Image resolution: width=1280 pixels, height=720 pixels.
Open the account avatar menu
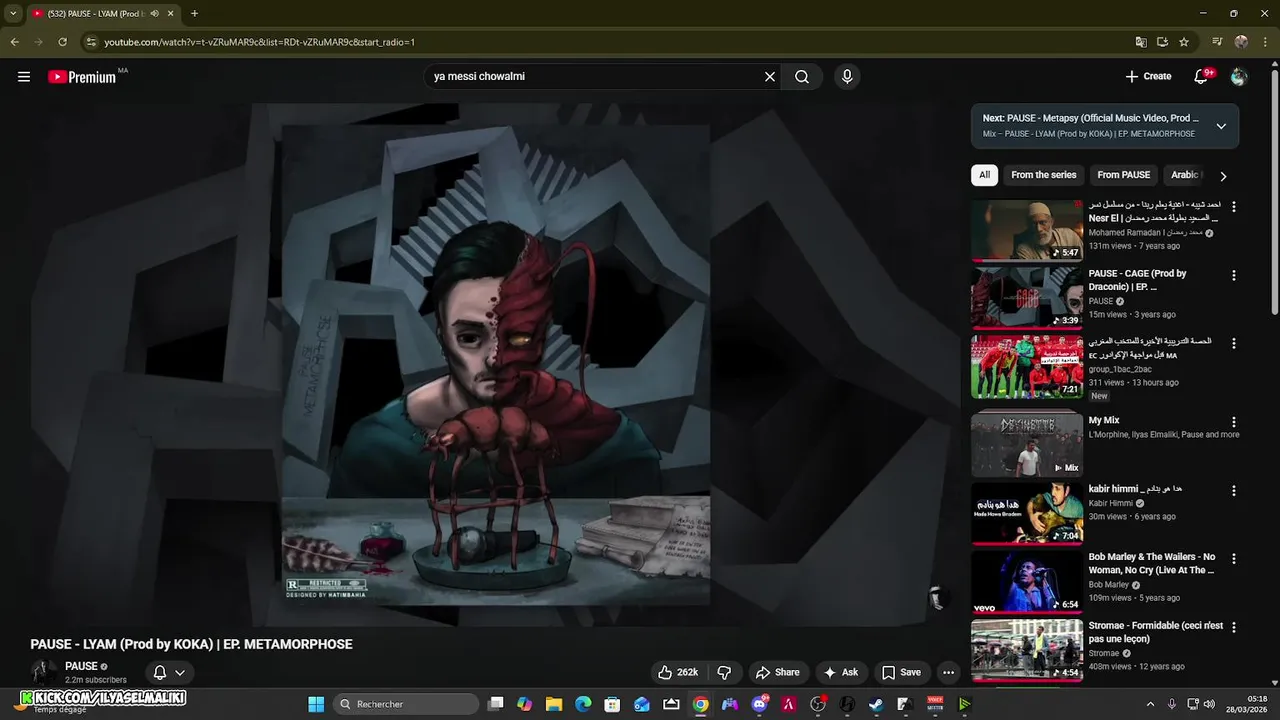[1239, 77]
